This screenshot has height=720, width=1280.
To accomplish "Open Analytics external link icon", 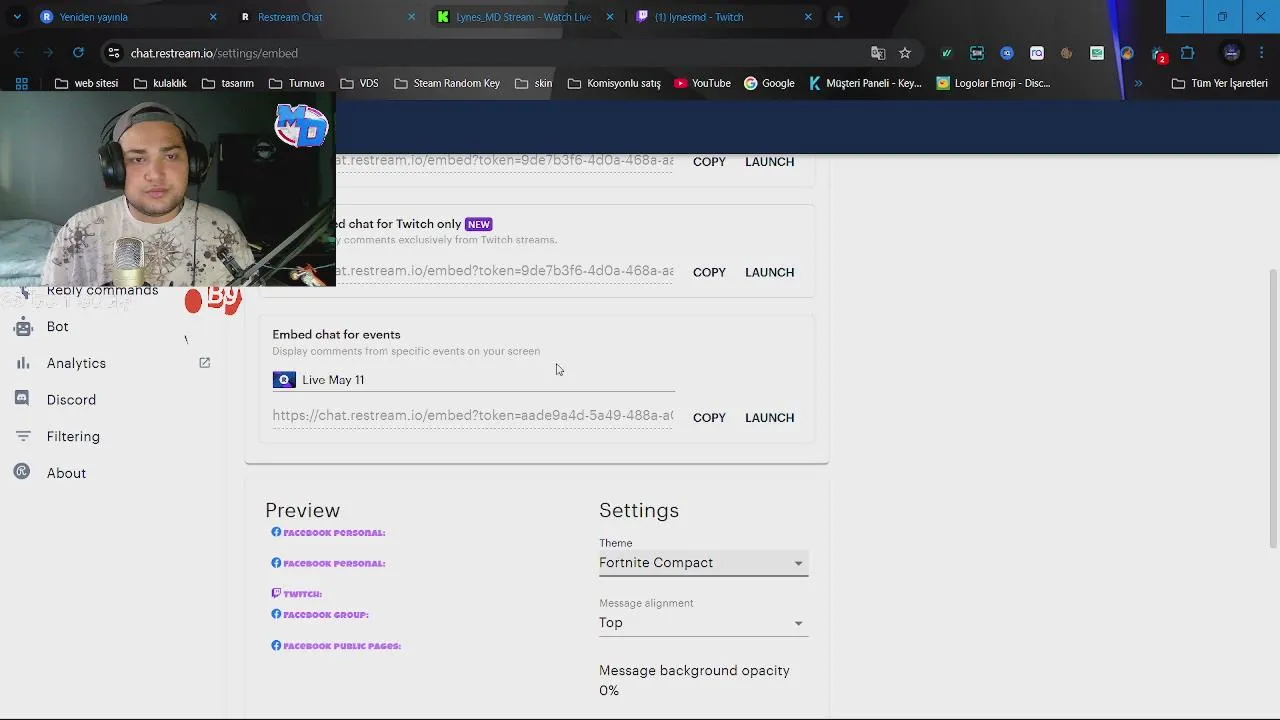I will click(x=204, y=363).
